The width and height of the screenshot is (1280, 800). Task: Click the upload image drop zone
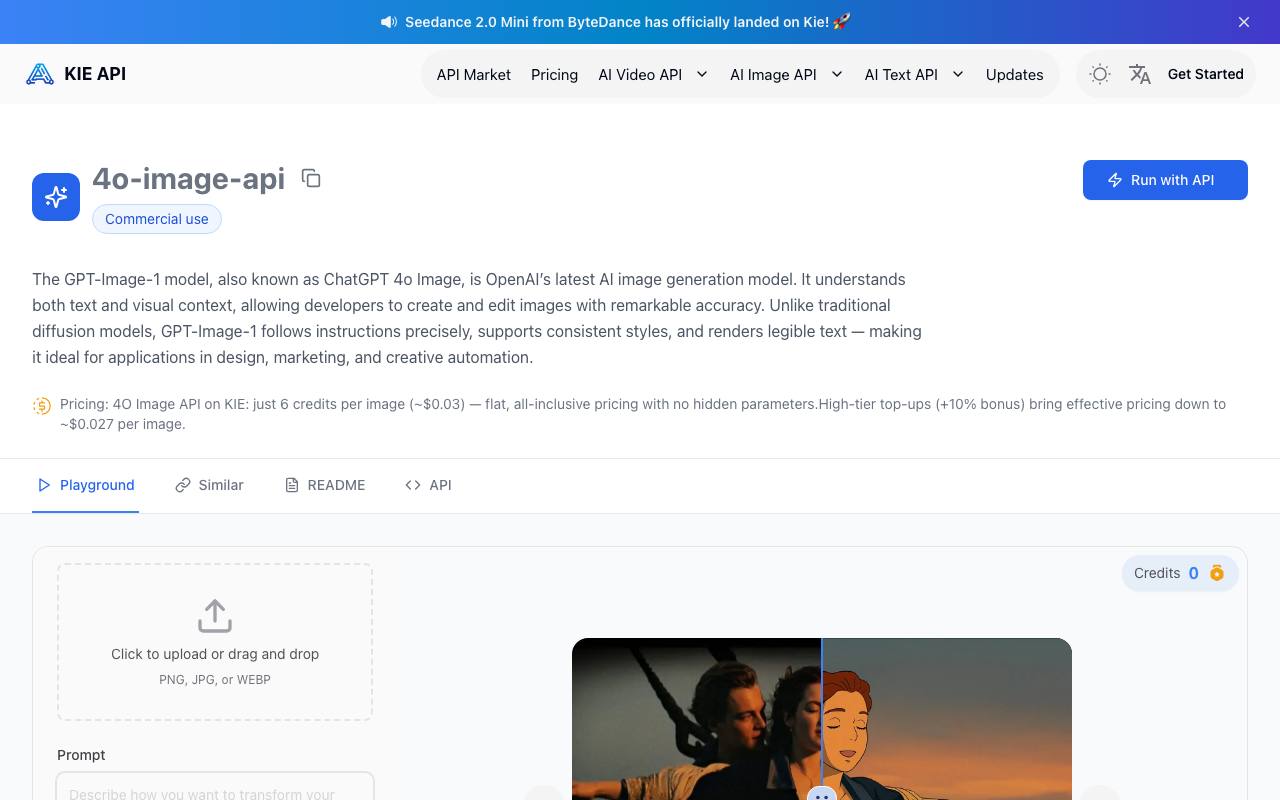tap(215, 642)
